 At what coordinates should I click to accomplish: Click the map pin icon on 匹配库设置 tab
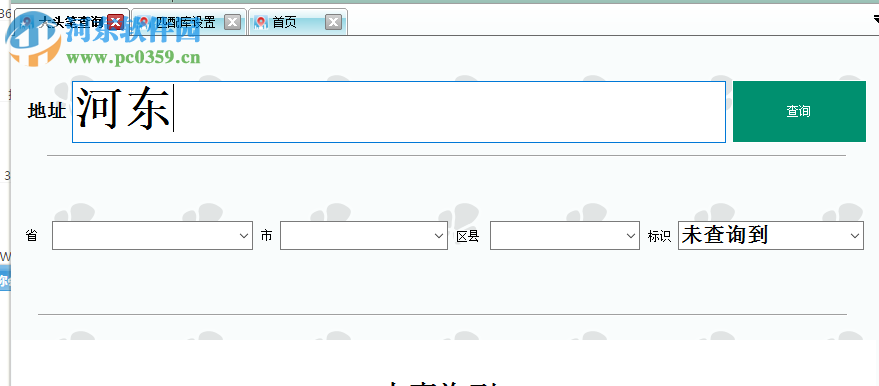[144, 22]
